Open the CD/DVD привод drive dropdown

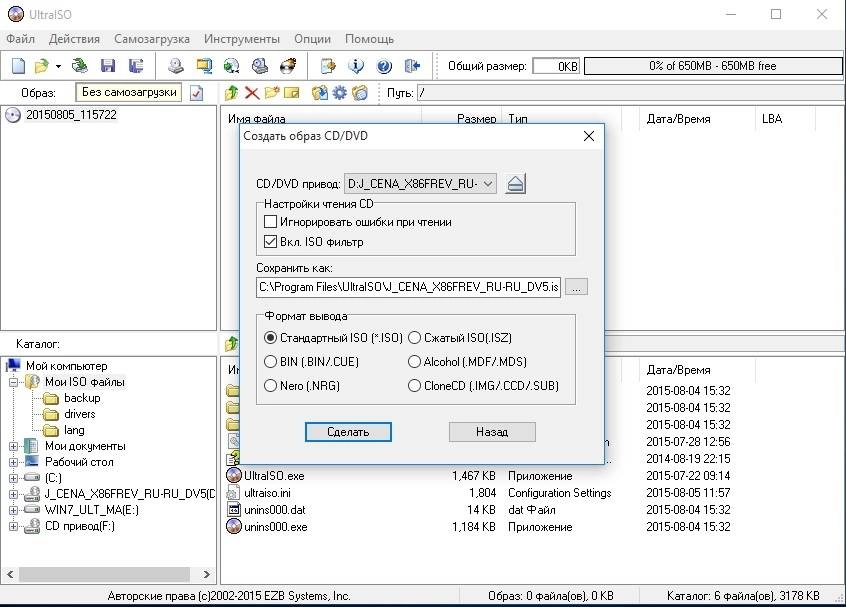tap(487, 183)
